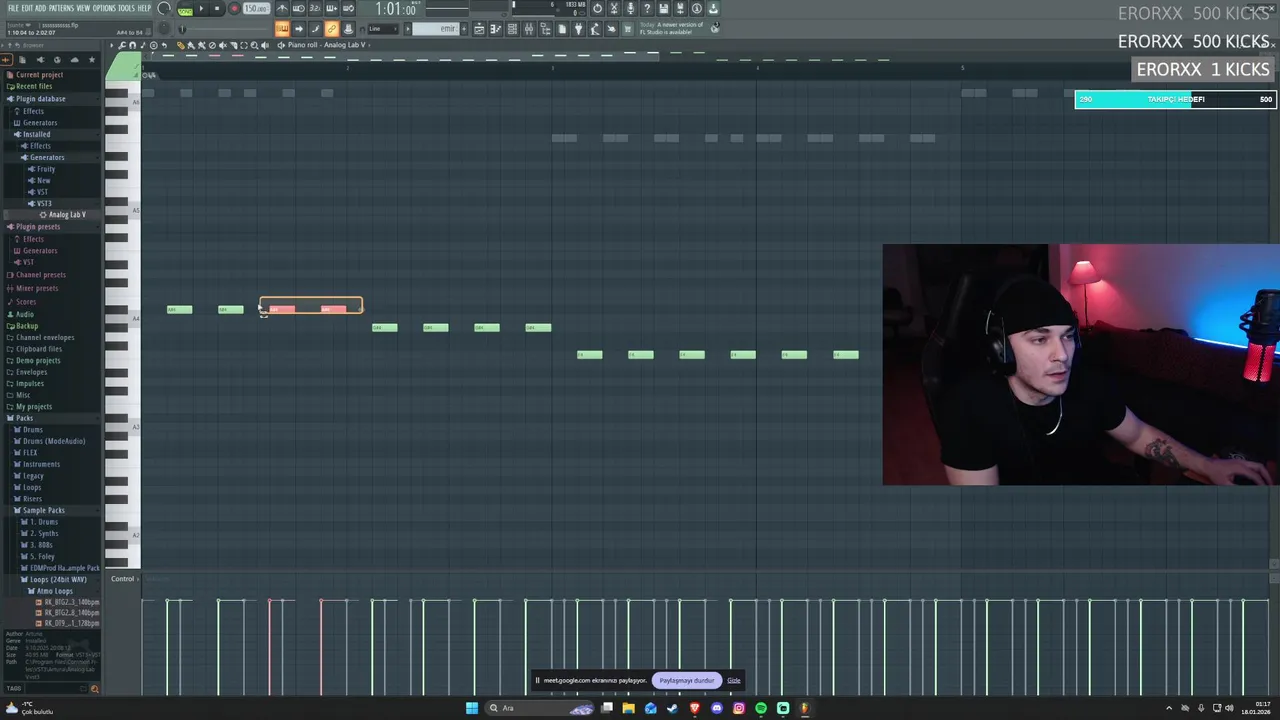Viewport: 1280px width, 720px height.
Task: Click the piano roll playback speaker tool
Action: [265, 45]
